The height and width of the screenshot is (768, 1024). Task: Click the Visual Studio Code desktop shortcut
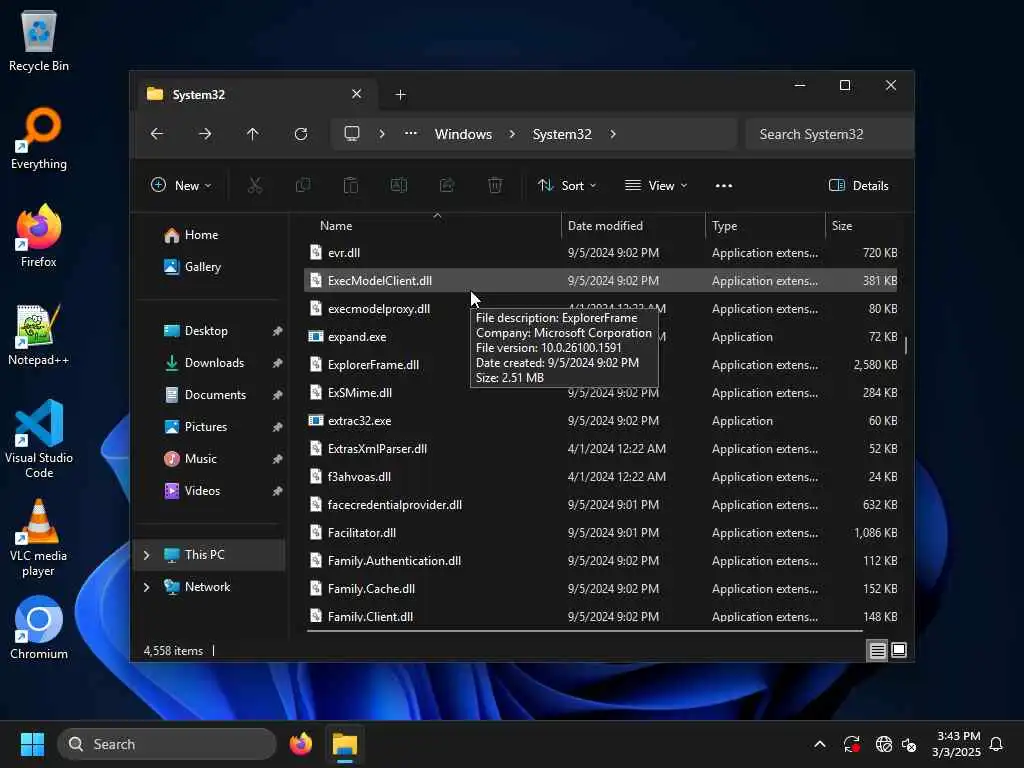click(39, 439)
